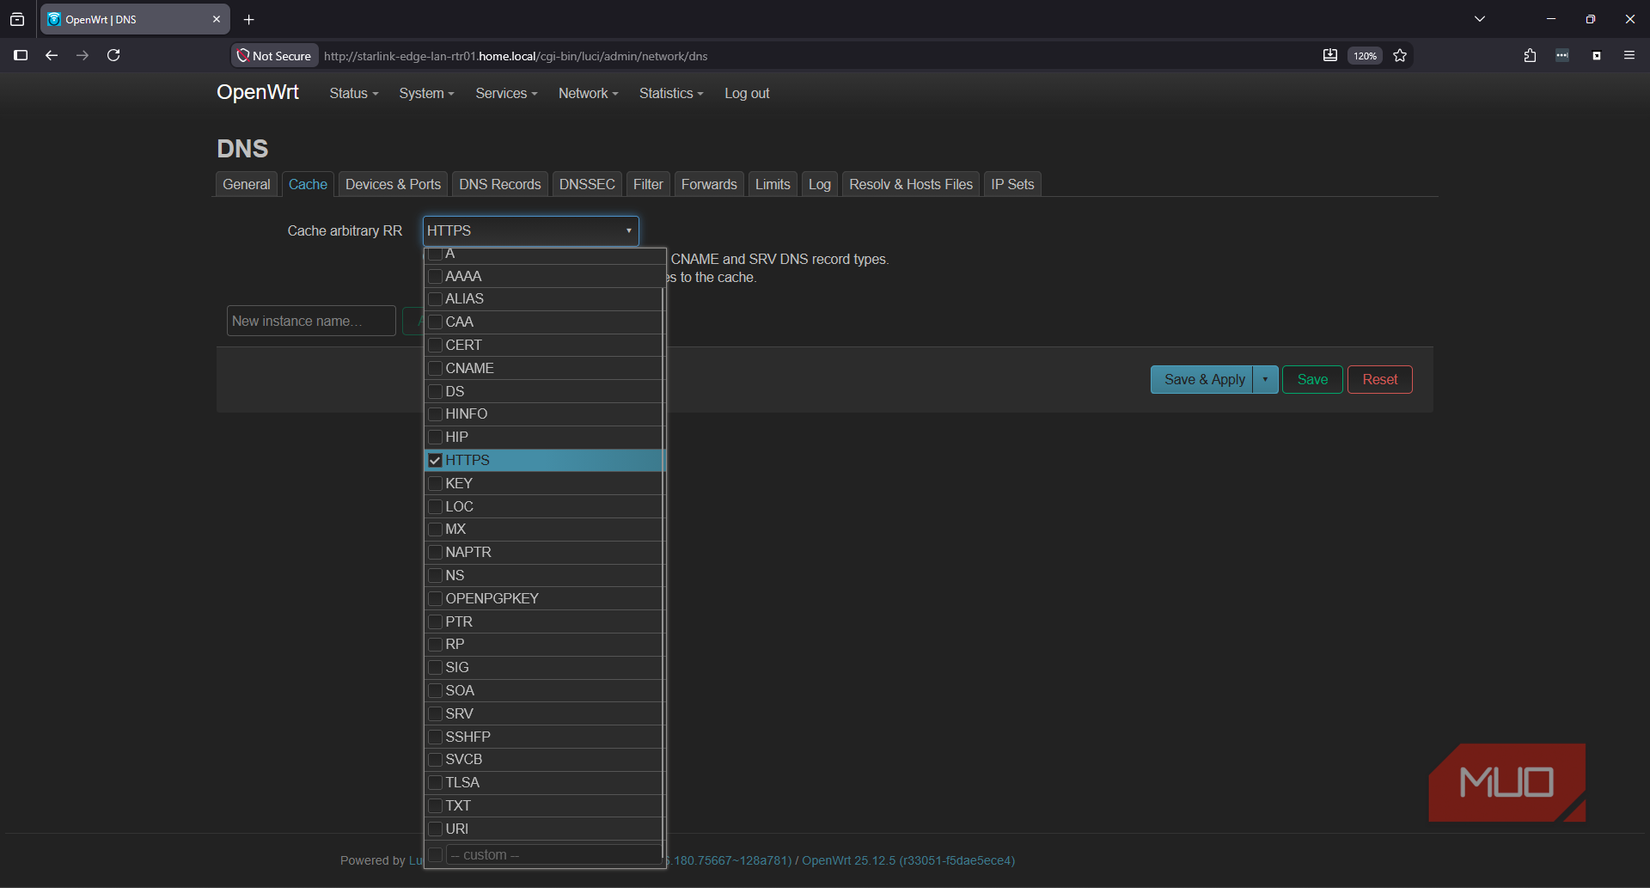Open browser hamburger menu
The height and width of the screenshot is (888, 1650).
pos(1629,56)
